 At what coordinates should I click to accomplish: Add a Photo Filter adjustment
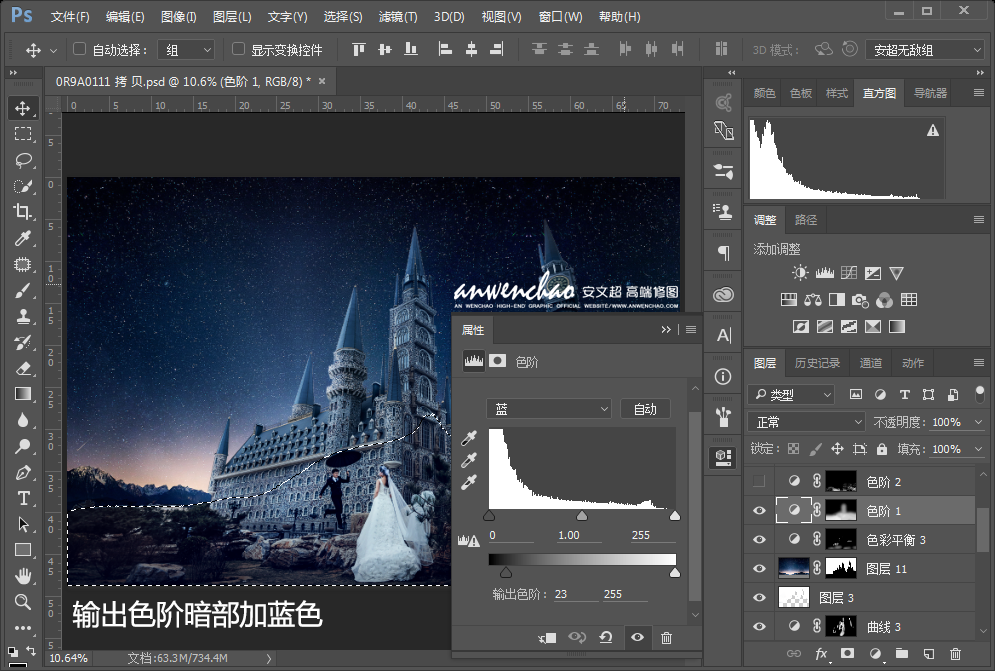[x=860, y=300]
